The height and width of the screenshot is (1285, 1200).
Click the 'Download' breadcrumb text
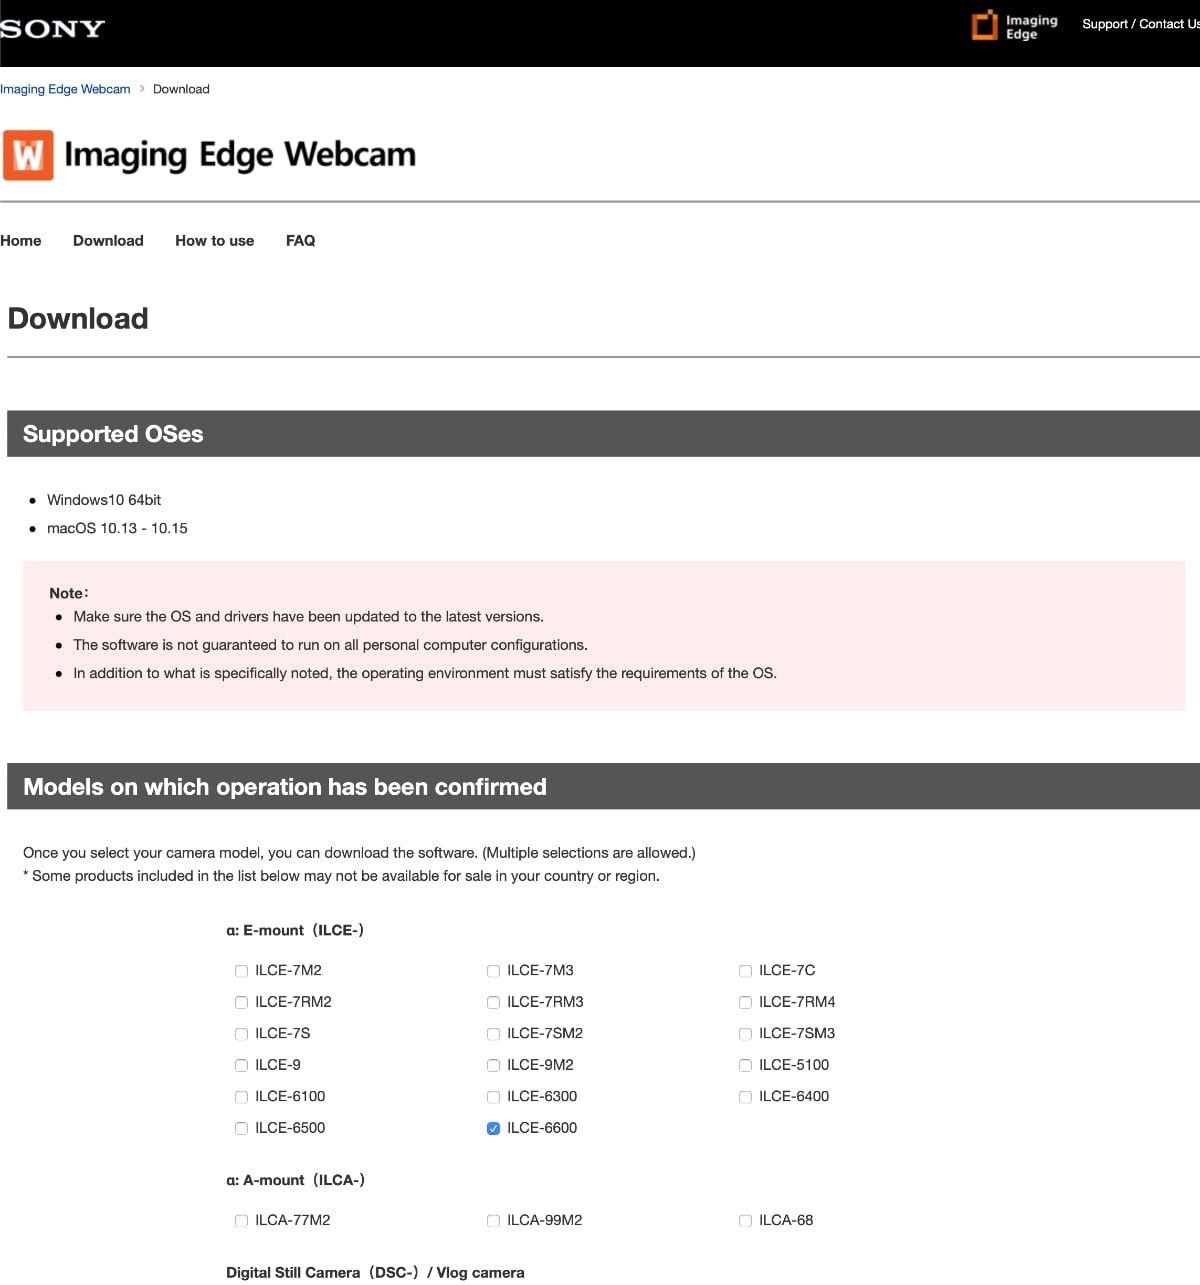pos(181,89)
